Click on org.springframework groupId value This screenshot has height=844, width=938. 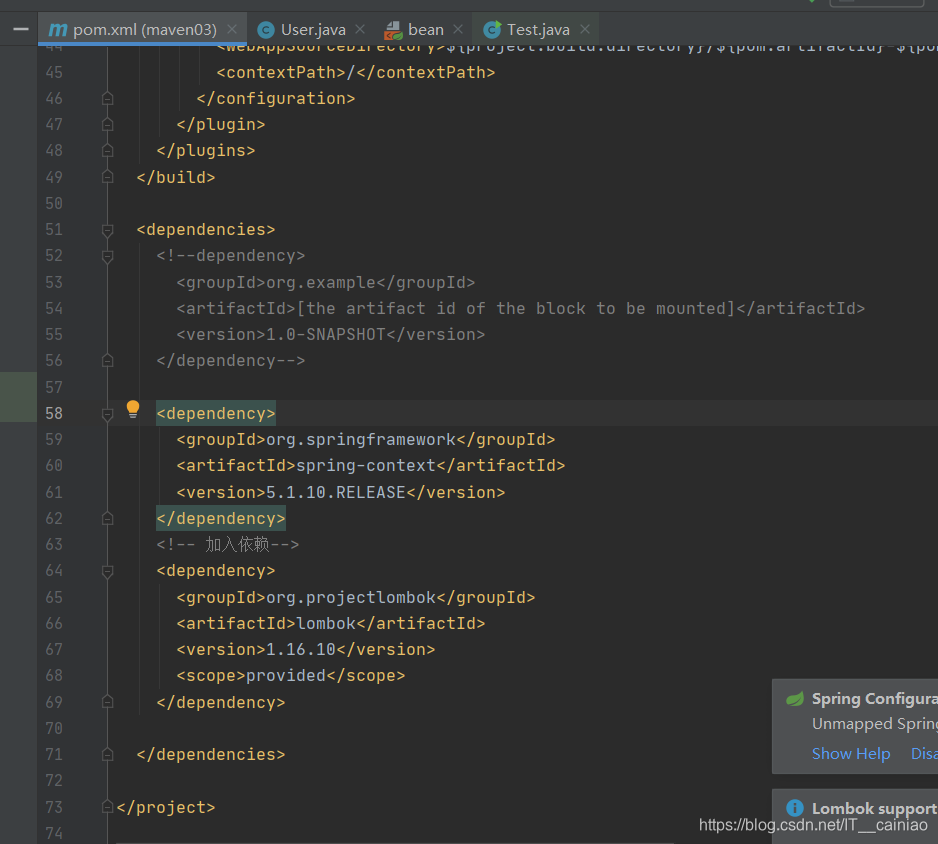click(361, 440)
